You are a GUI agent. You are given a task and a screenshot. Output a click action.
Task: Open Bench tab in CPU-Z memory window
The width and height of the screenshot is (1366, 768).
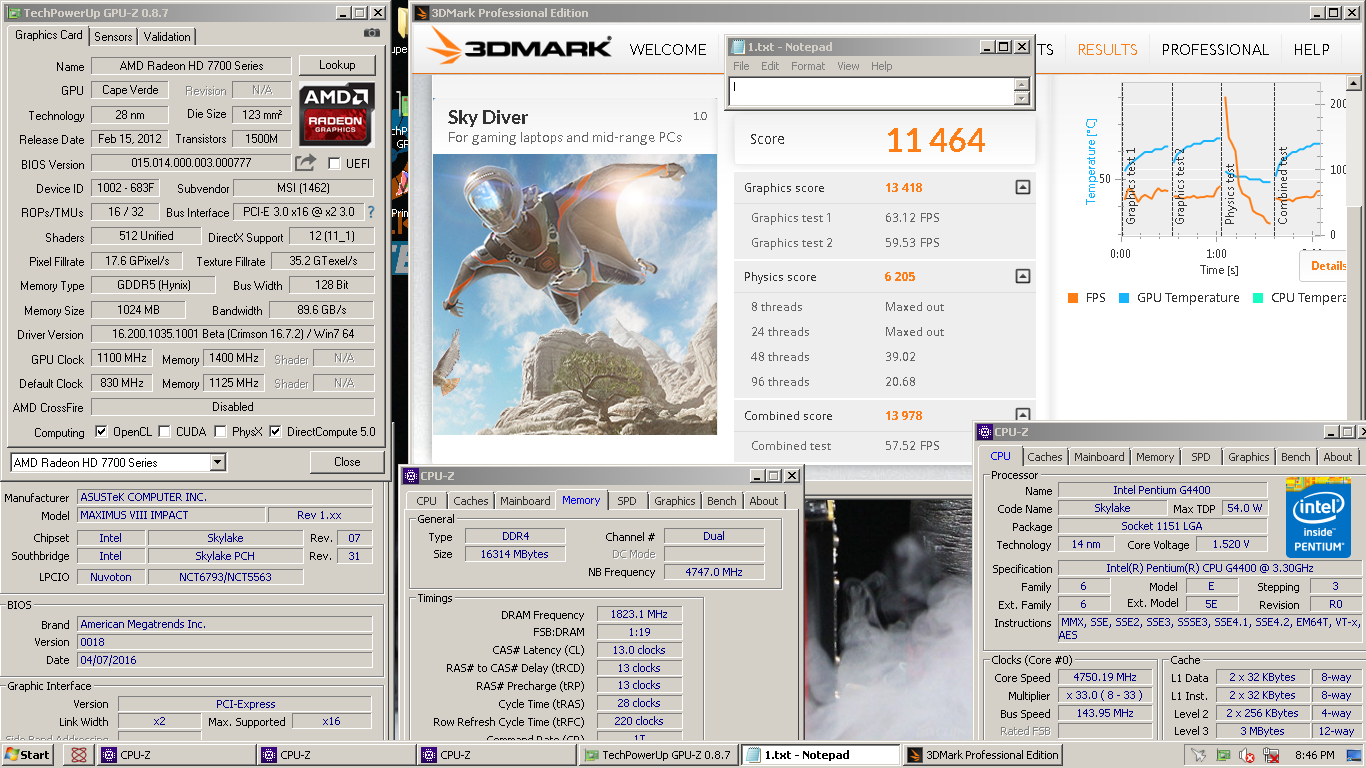point(721,501)
